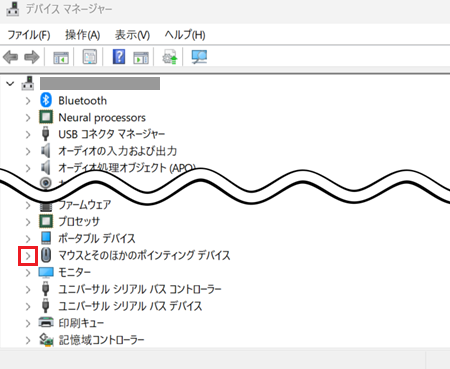This screenshot has height=369, width=450.
Task: Select the モニター label
Action: pyautogui.click(x=75, y=273)
